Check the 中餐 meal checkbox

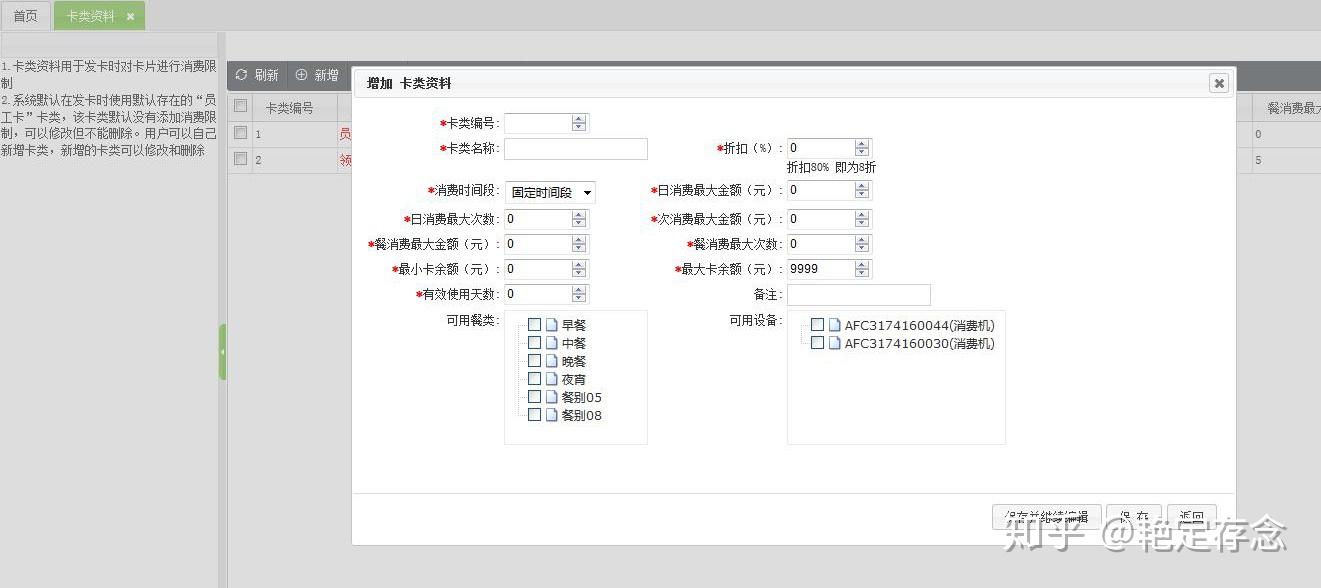(534, 343)
